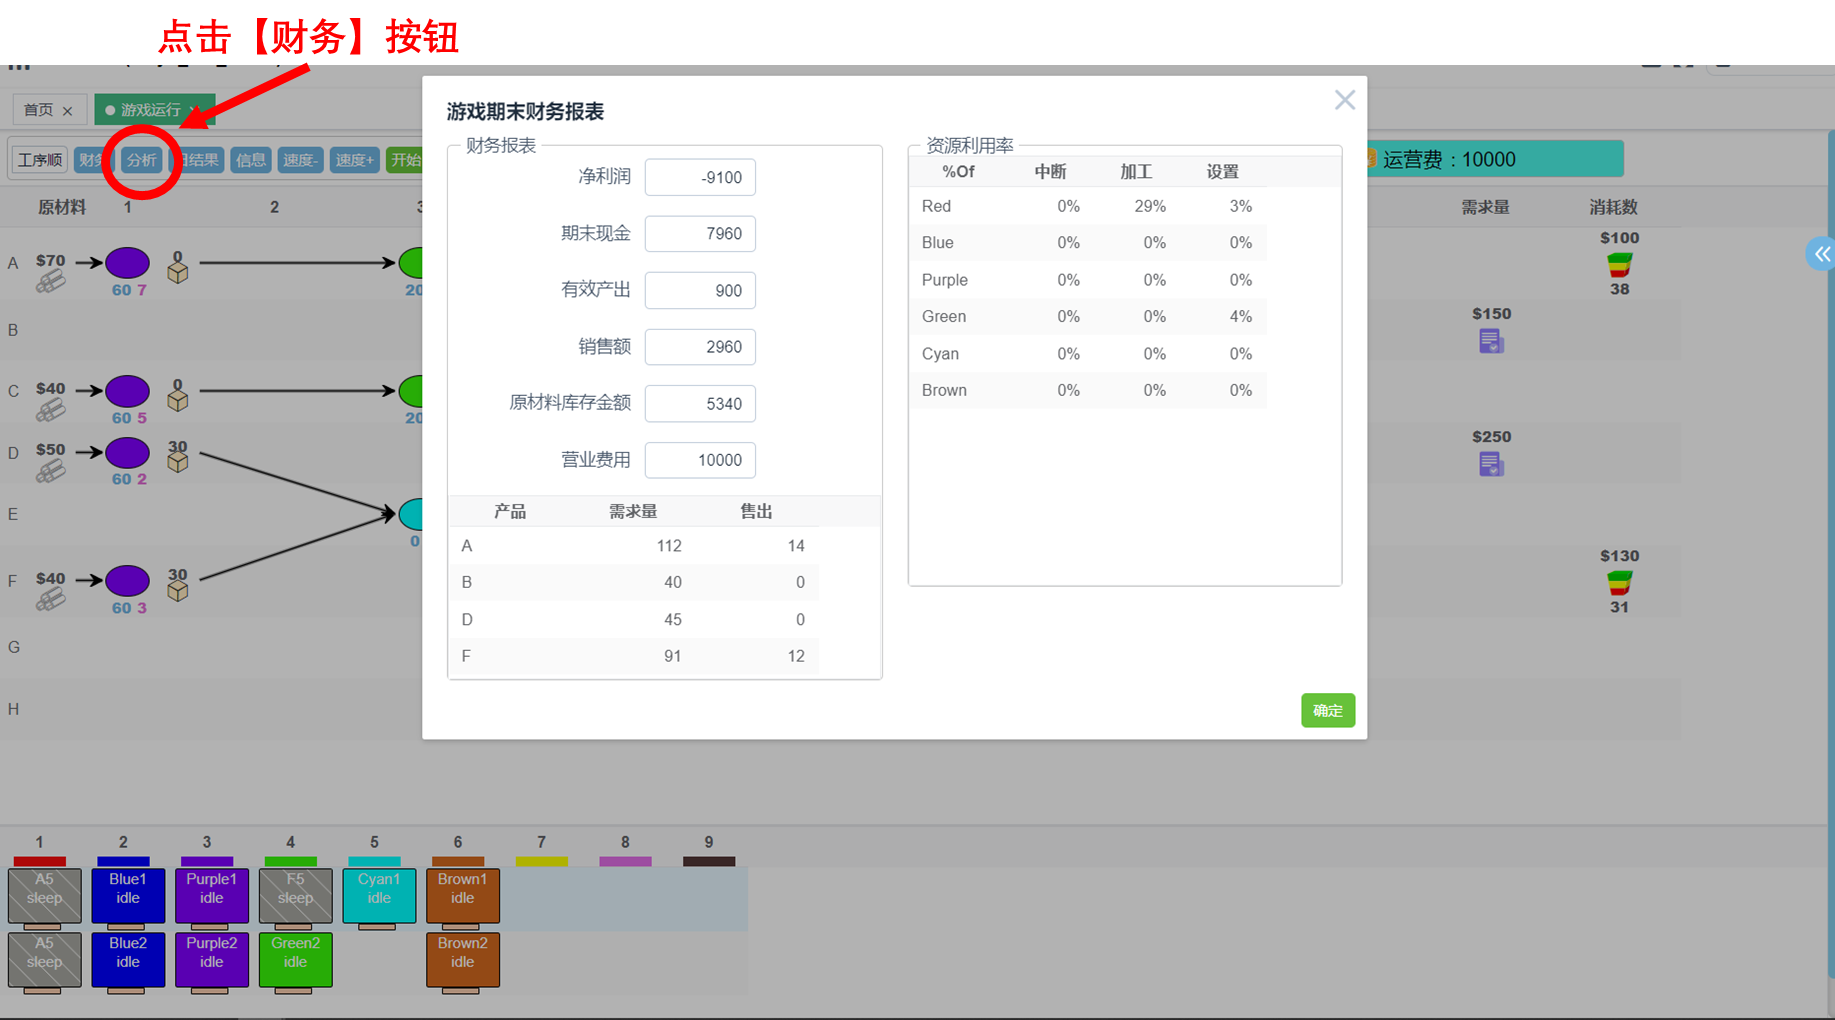Click the inventory box icon in row F

point(178,590)
